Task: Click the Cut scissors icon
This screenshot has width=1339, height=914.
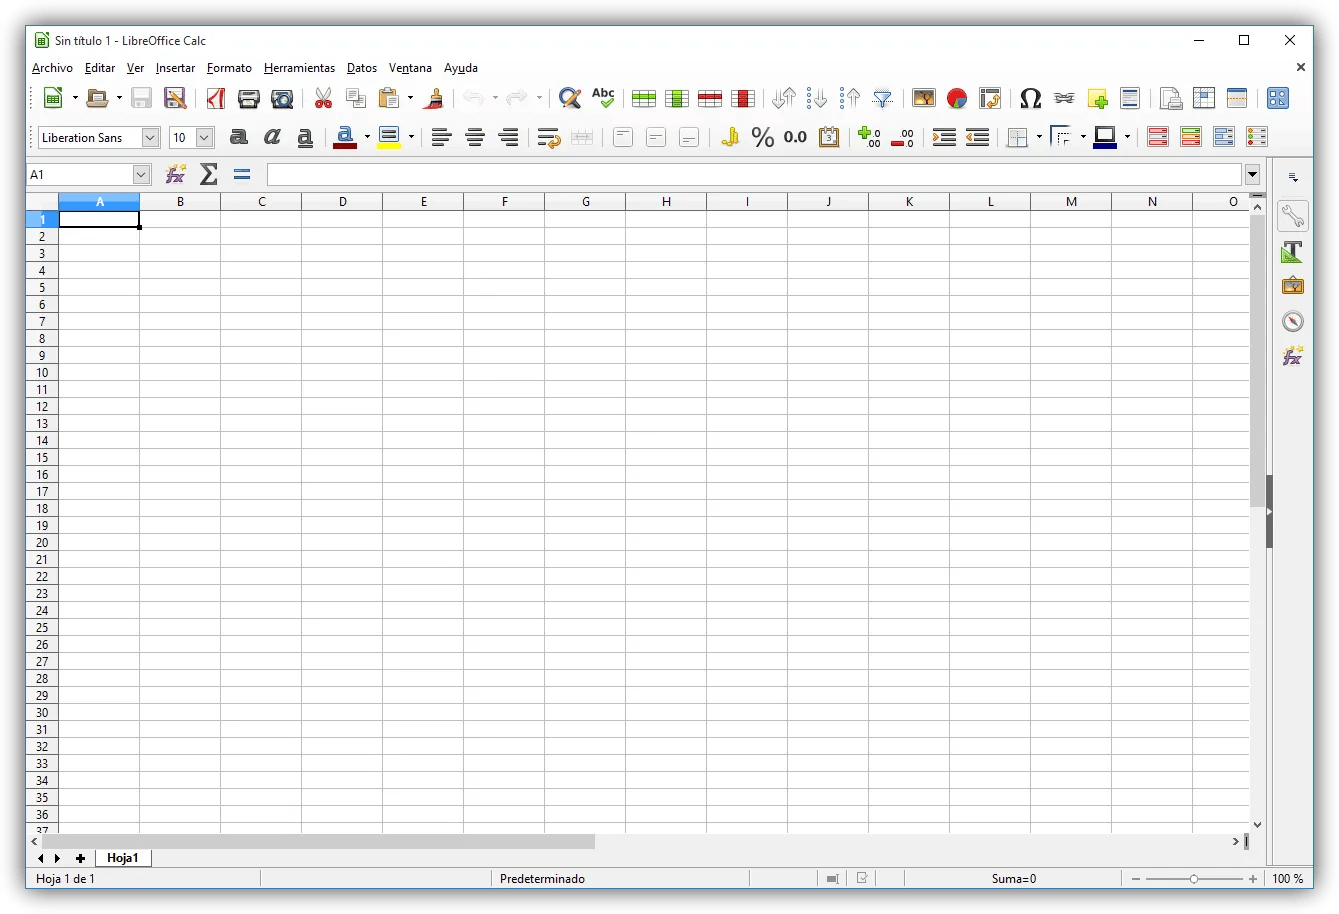Action: (323, 98)
